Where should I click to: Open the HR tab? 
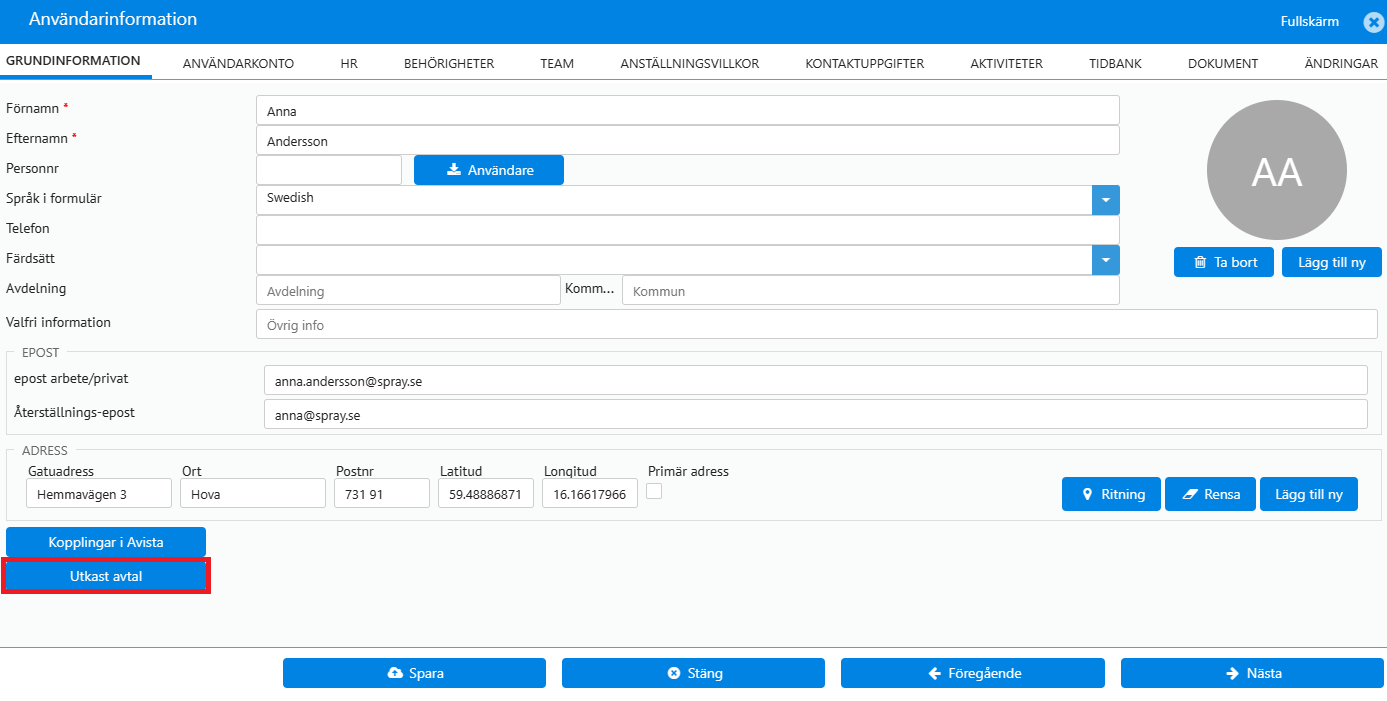click(349, 63)
